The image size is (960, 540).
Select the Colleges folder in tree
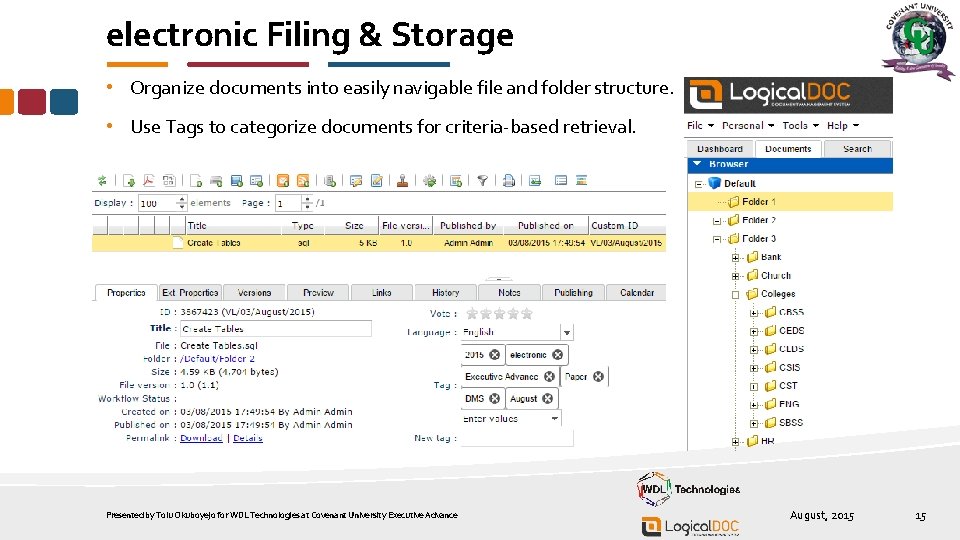778,294
